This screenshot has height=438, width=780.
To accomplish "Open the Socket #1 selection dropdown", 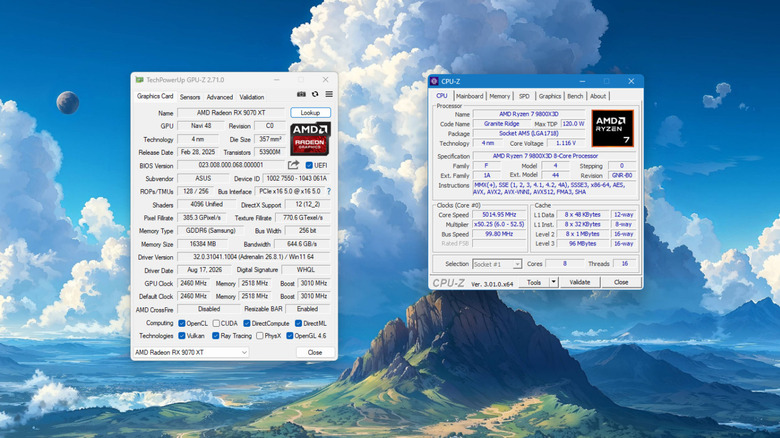I will coord(496,264).
